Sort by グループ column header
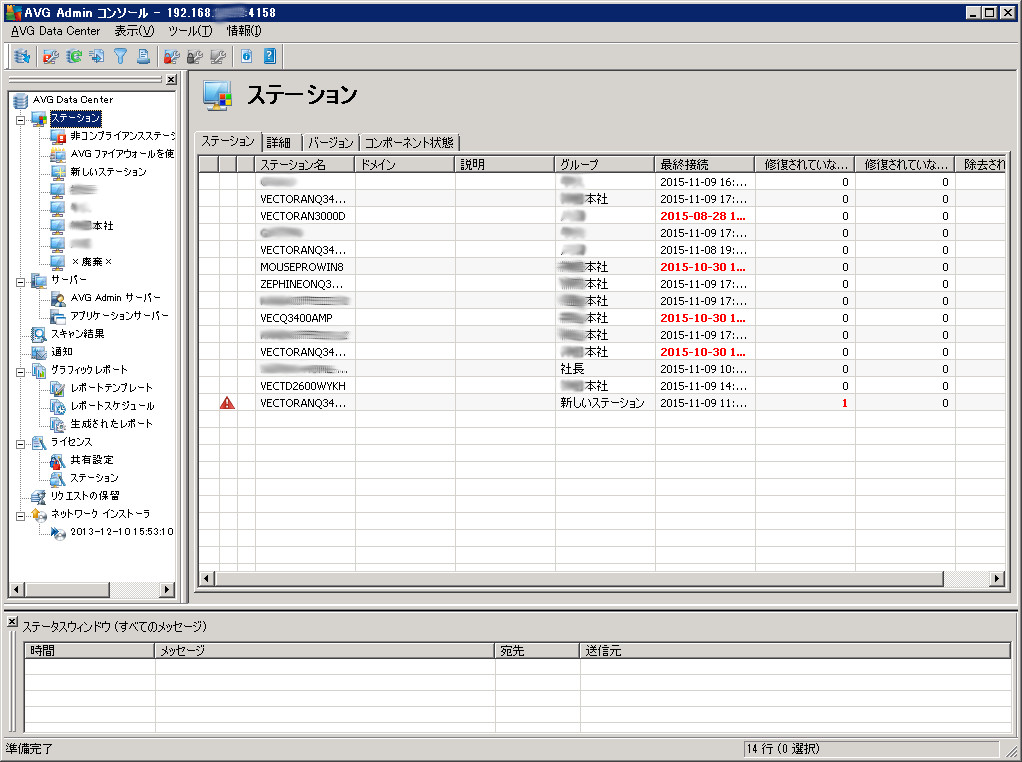The width and height of the screenshot is (1022, 762). (605, 164)
